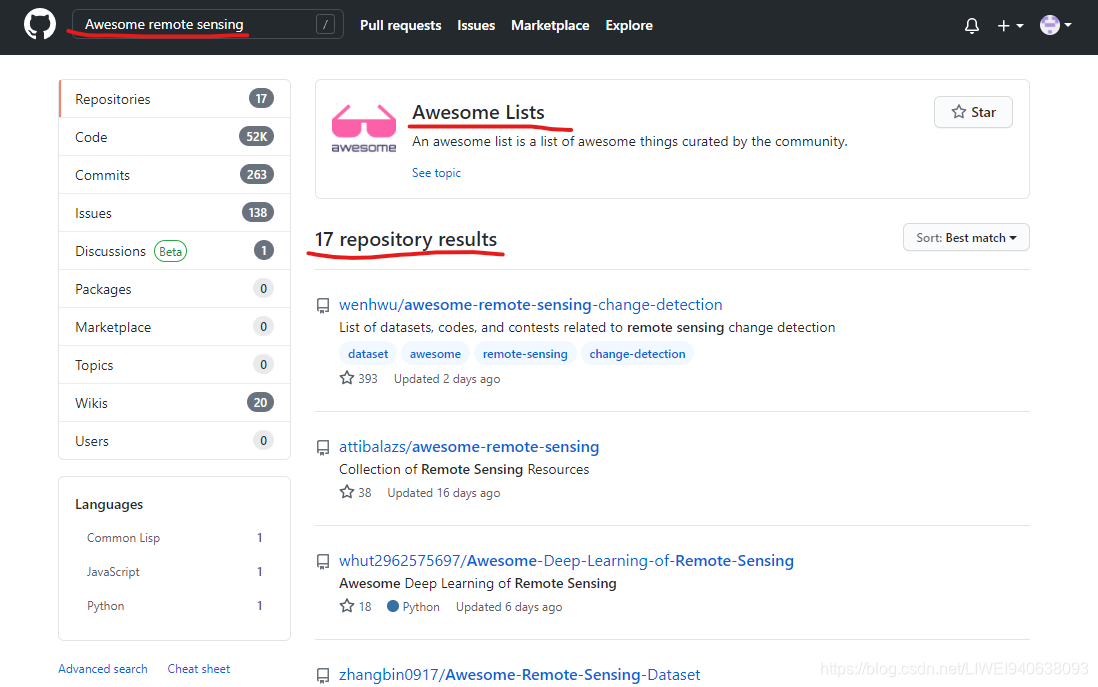The image size is (1098, 687).
Task: Open the Awesome Lists topic title
Action: click(x=478, y=112)
